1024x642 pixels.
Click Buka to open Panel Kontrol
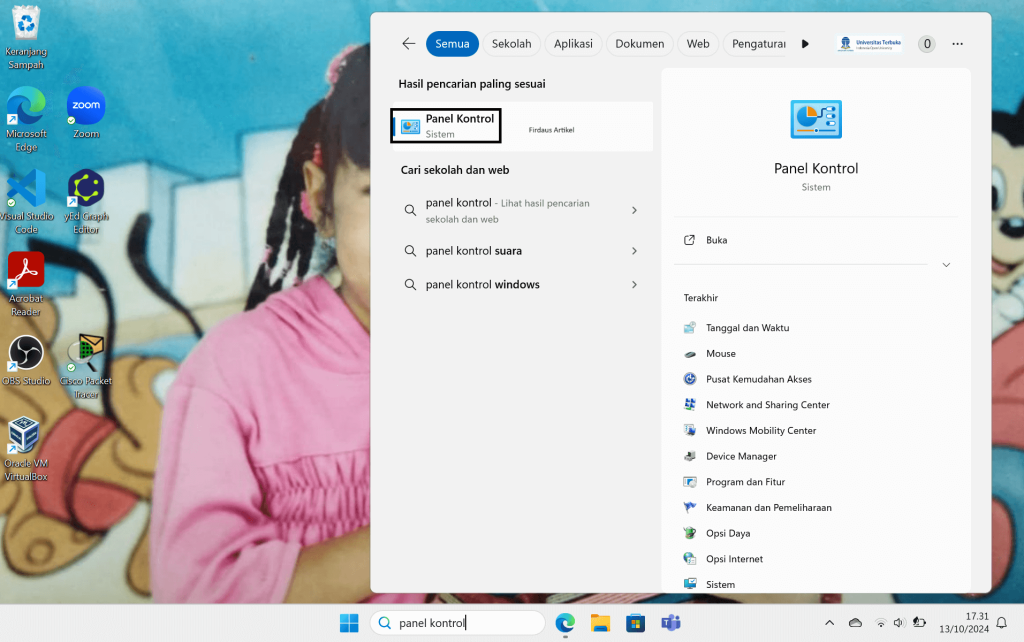point(716,240)
